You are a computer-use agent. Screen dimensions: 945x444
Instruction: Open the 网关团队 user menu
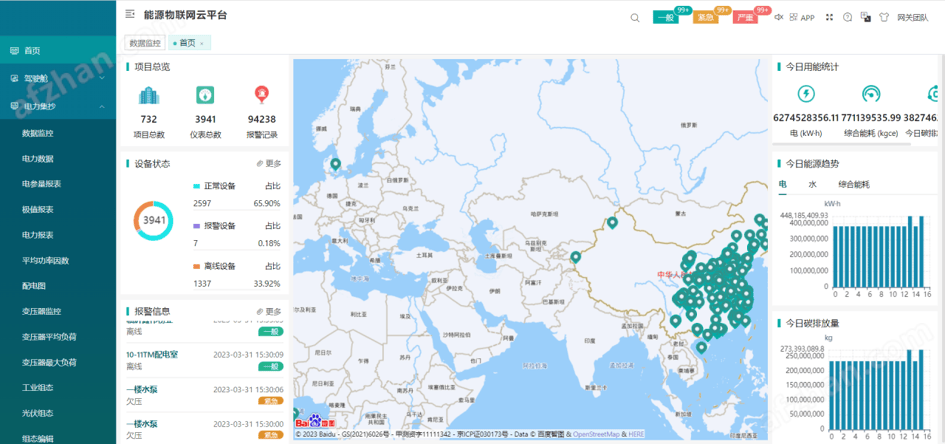point(912,17)
